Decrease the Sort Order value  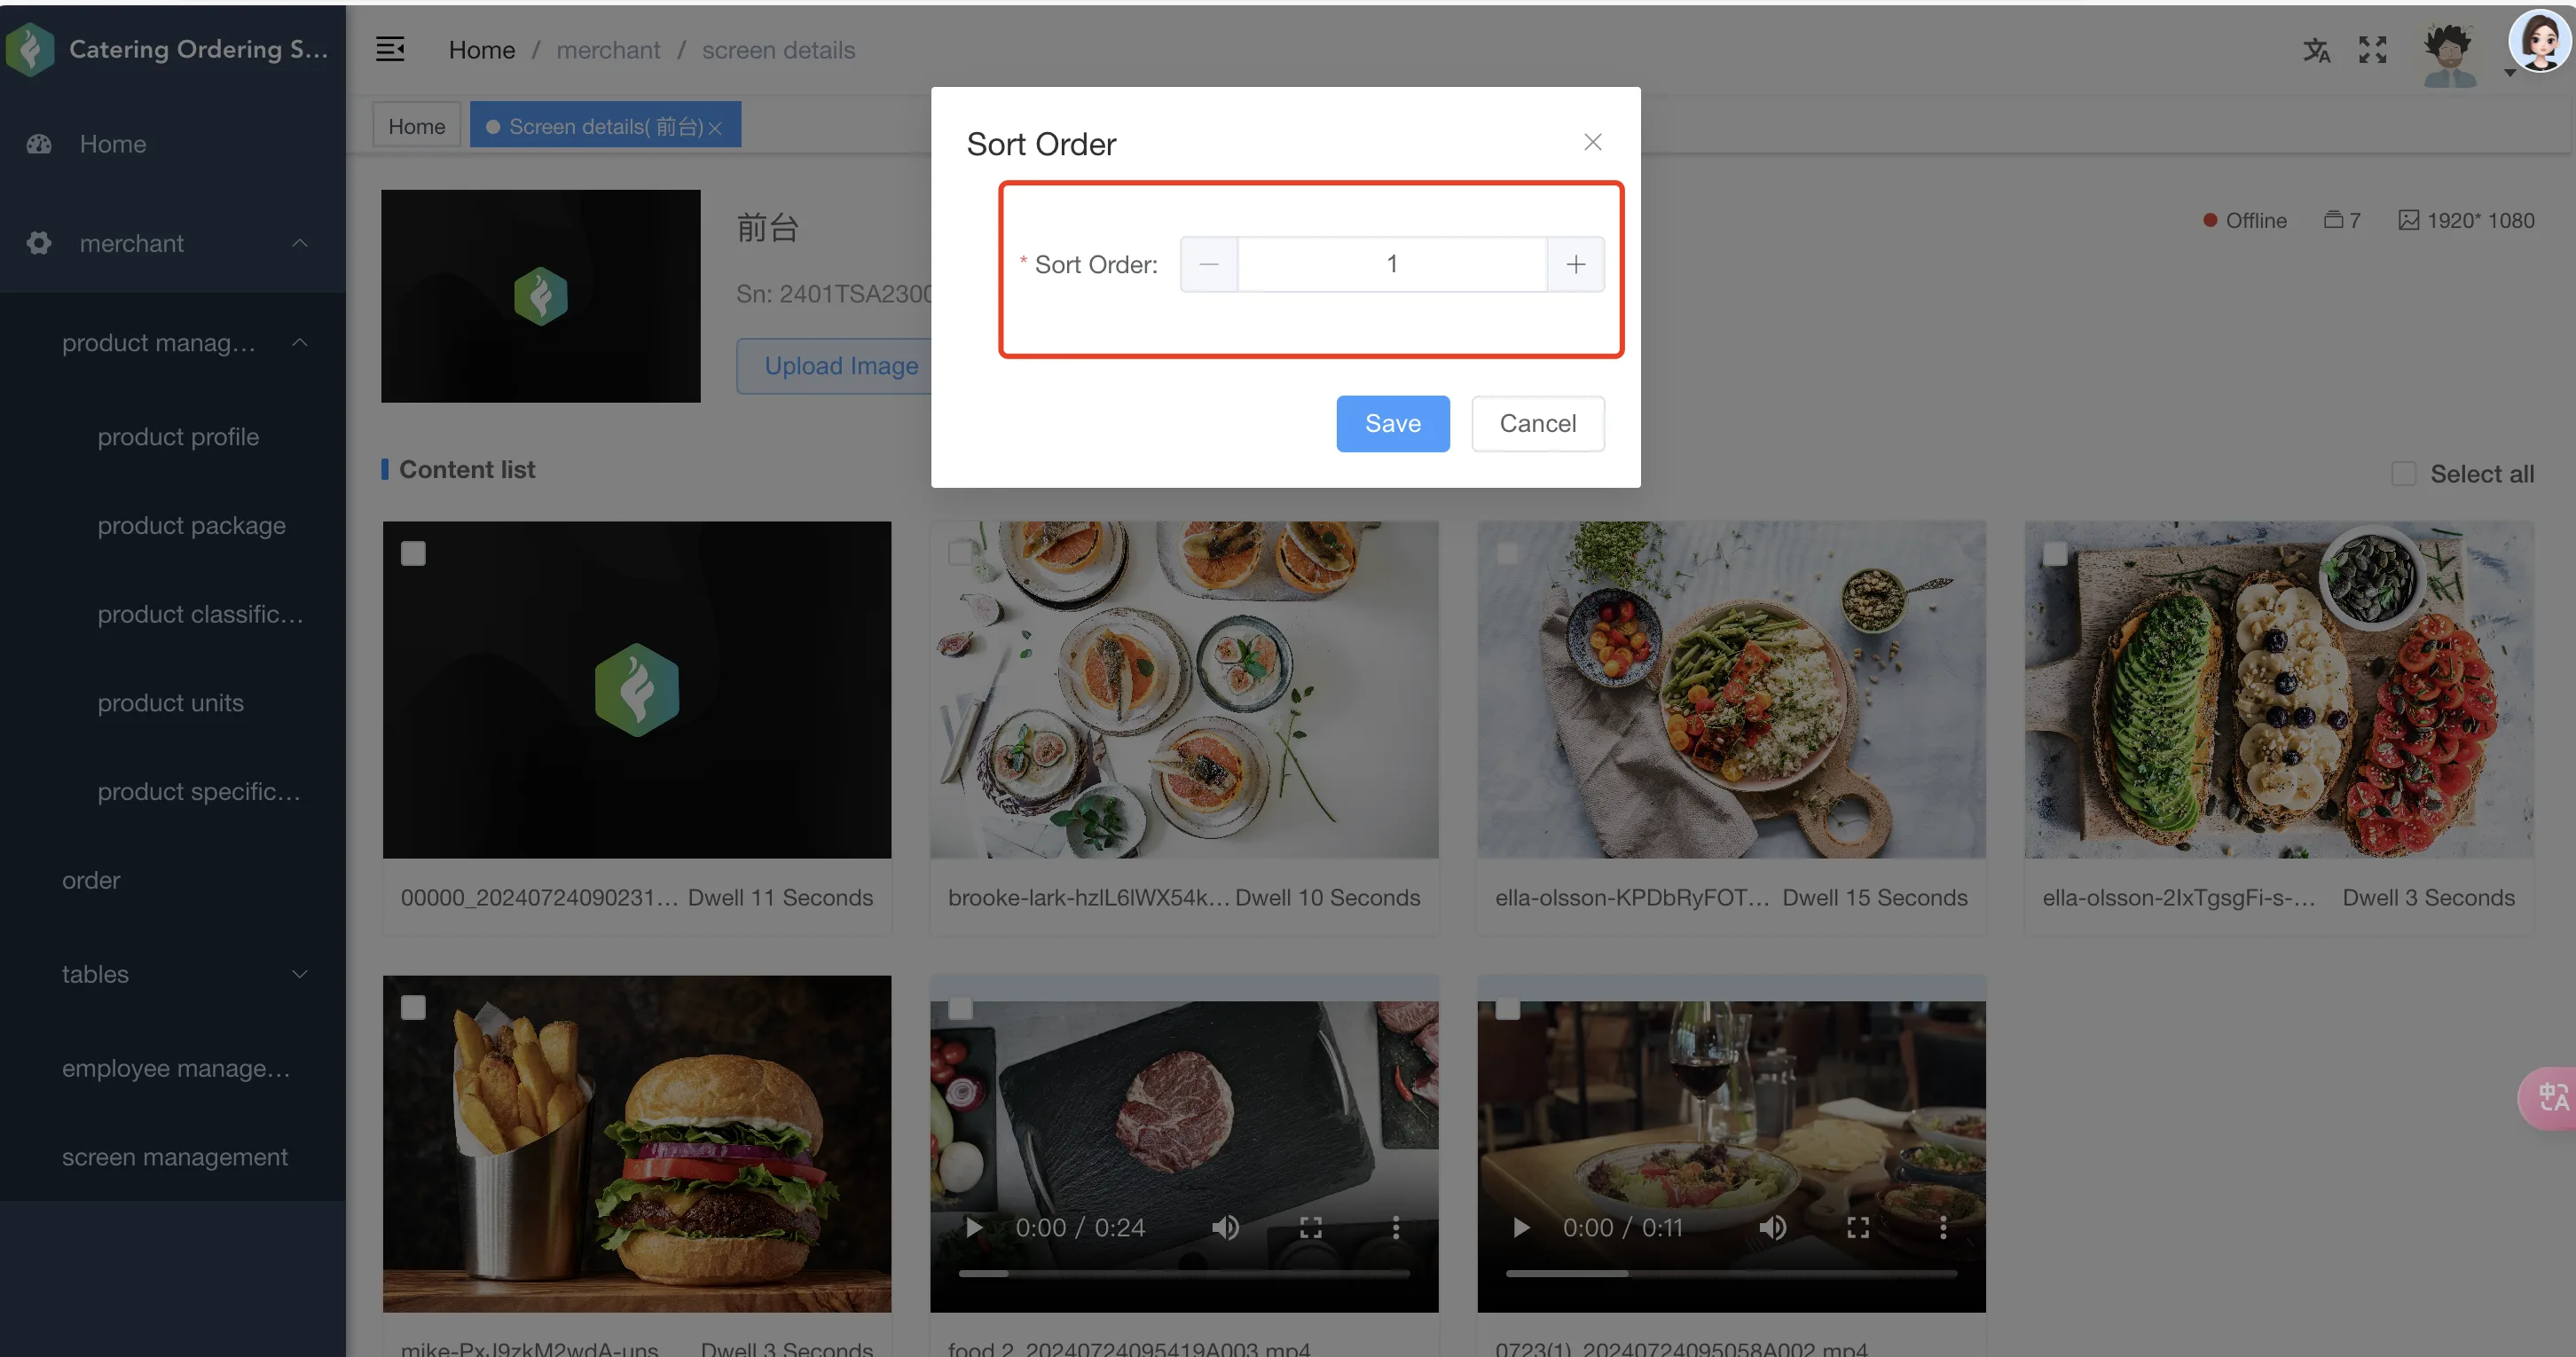click(x=1209, y=264)
